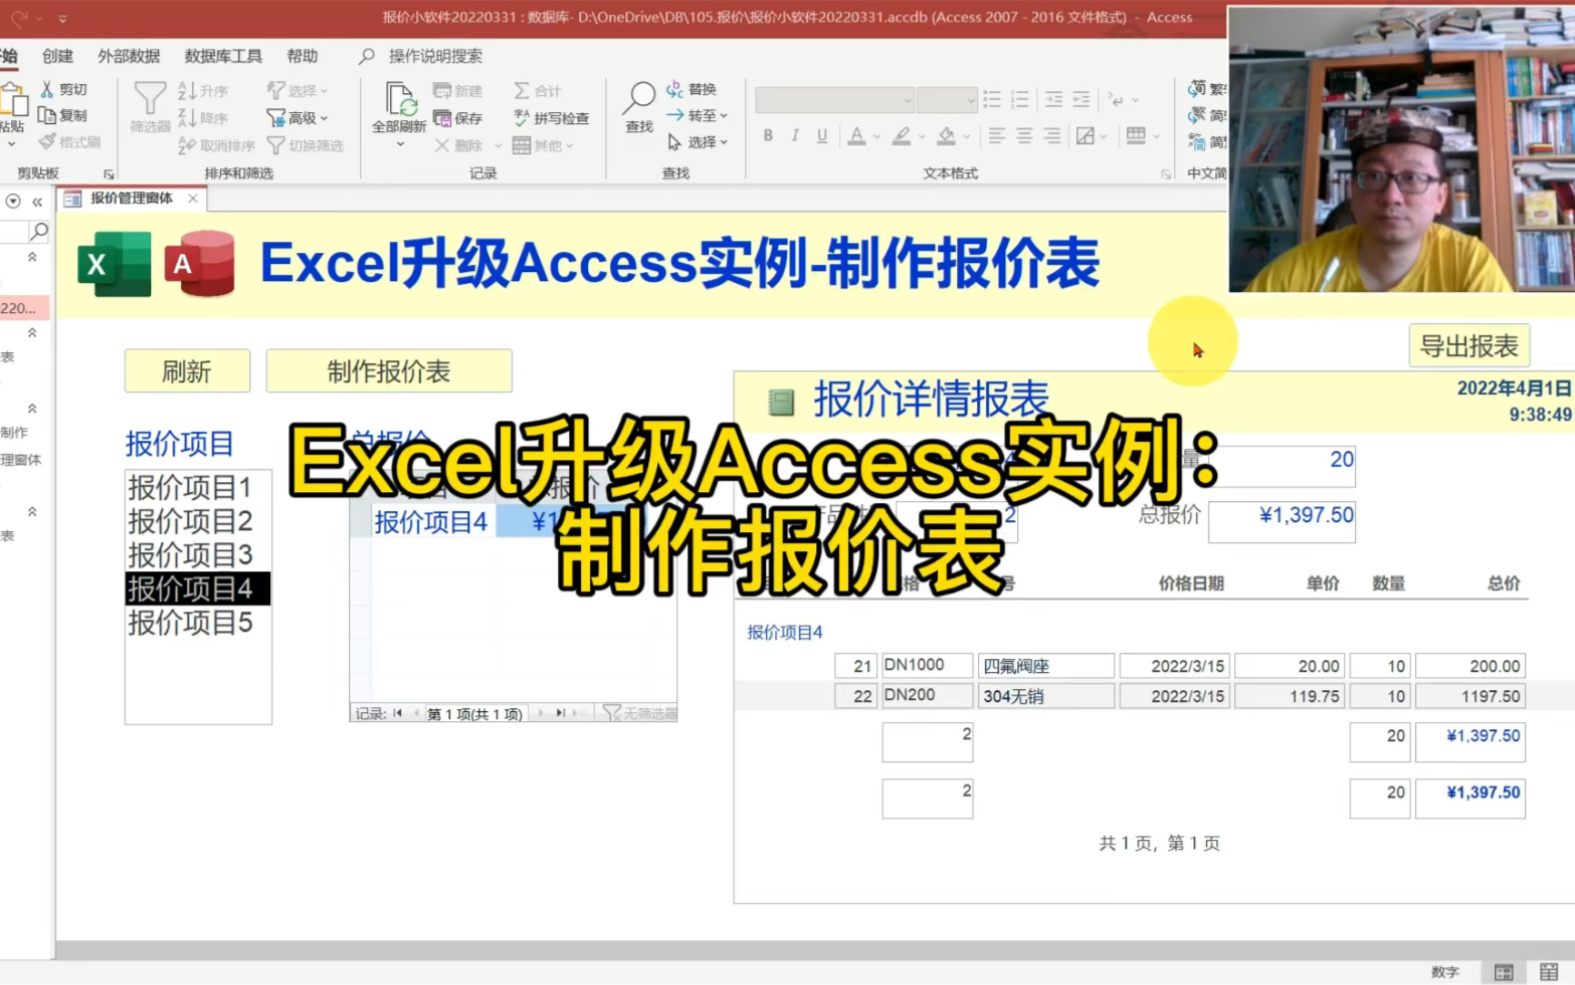This screenshot has height=985, width=1575.
Task: Apply the background fill color bucket
Action: 946,135
